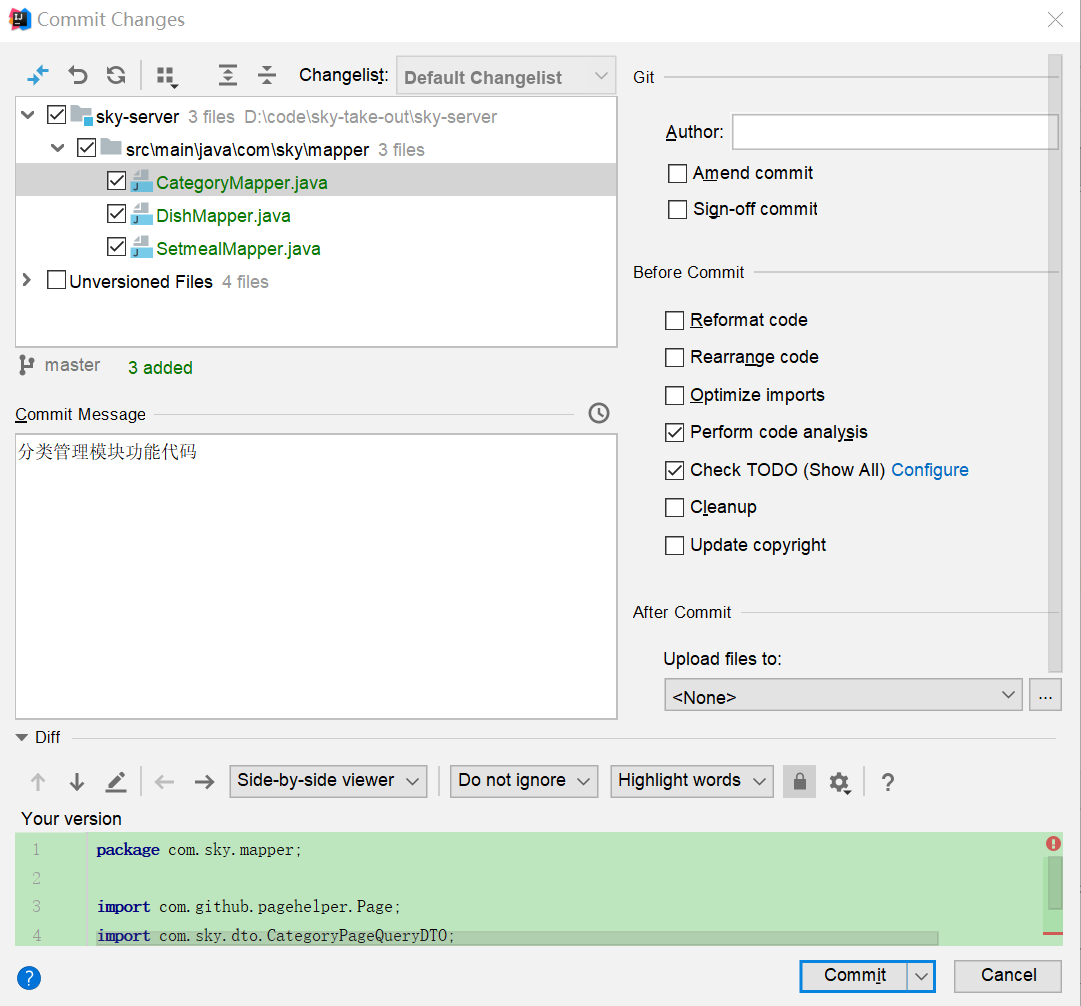Jump to source with pencil icon
This screenshot has width=1081, height=1006.
point(116,781)
